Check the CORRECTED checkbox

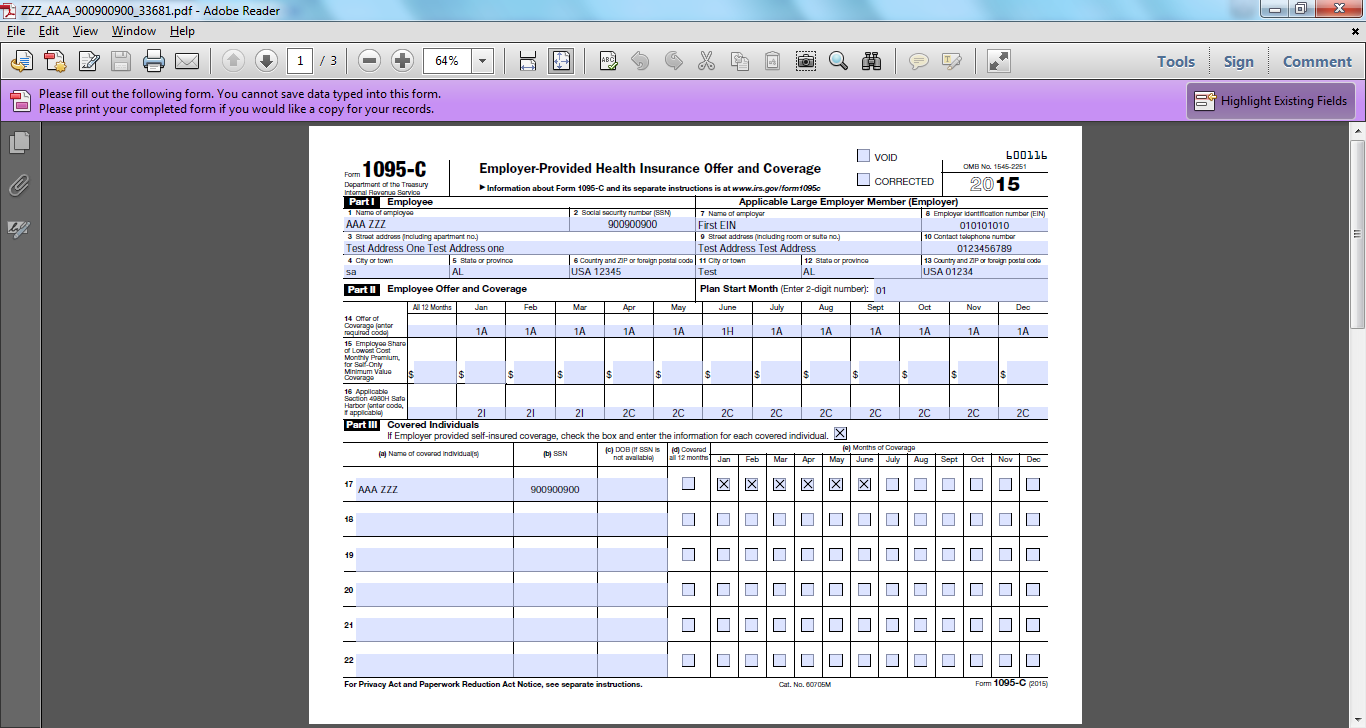tap(863, 180)
